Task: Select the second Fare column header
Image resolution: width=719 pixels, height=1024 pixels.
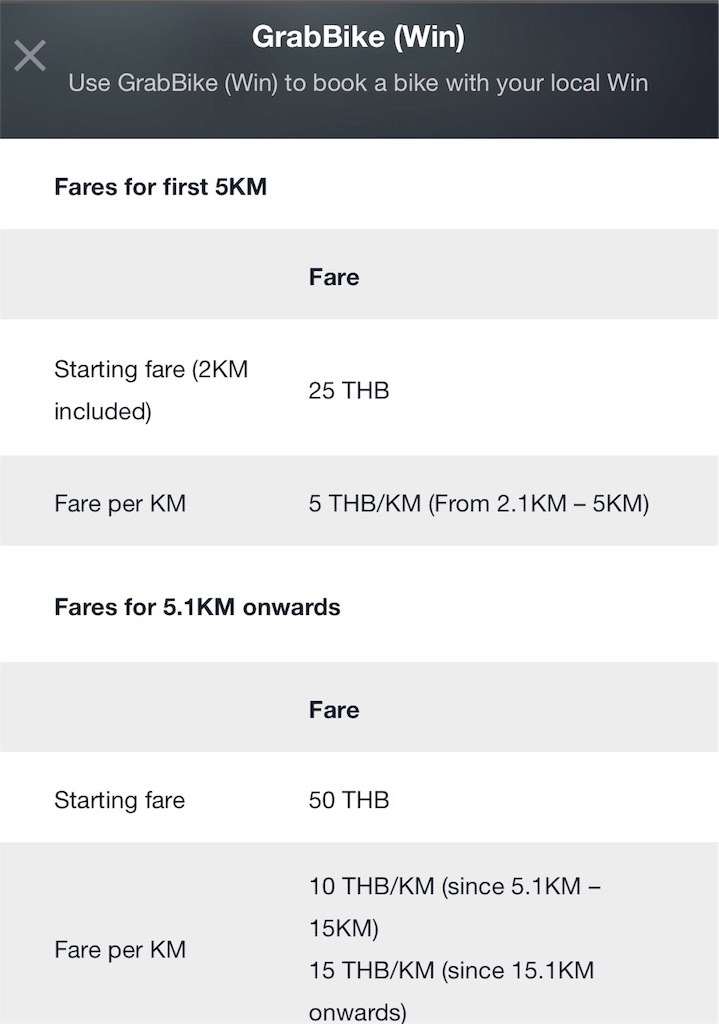Action: pyautogui.click(x=334, y=710)
